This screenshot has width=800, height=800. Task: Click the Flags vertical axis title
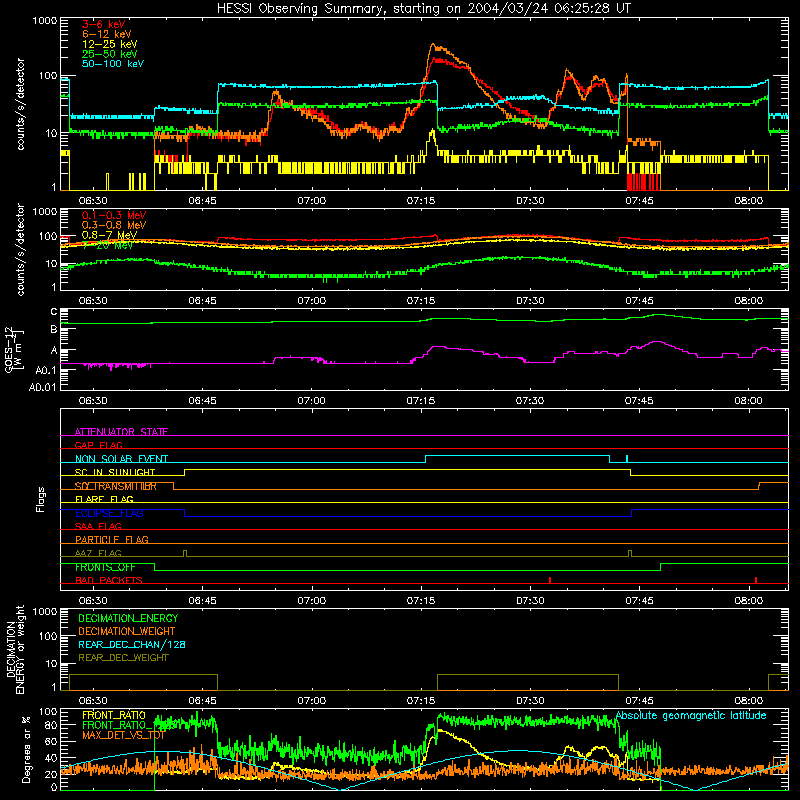(41, 499)
